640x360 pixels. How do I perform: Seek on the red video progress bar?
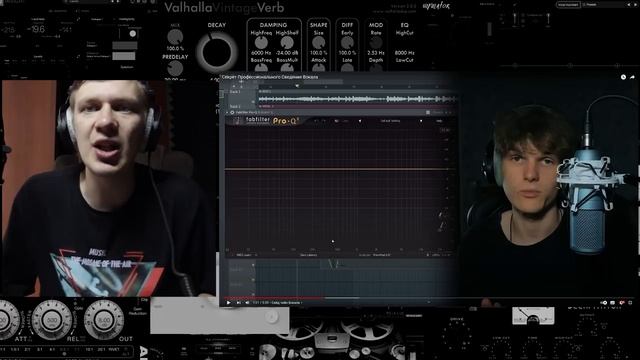pyautogui.click(x=273, y=298)
